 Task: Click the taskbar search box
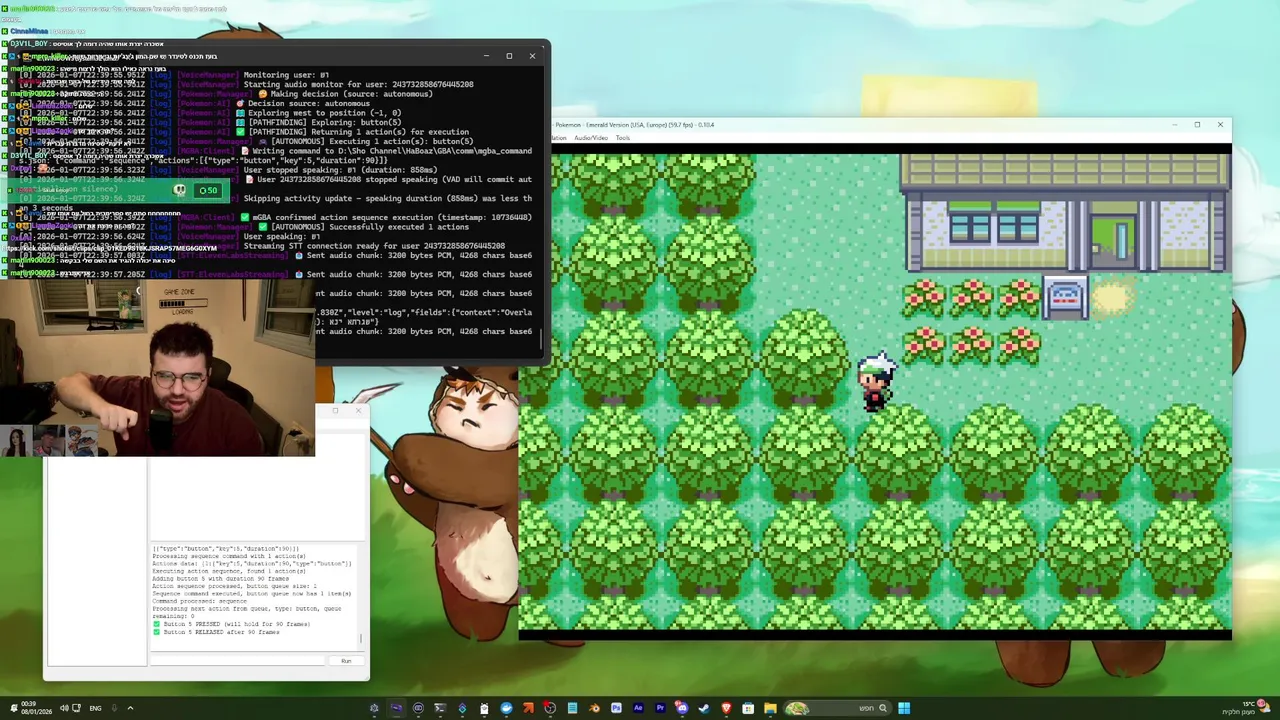pyautogui.click(x=839, y=708)
